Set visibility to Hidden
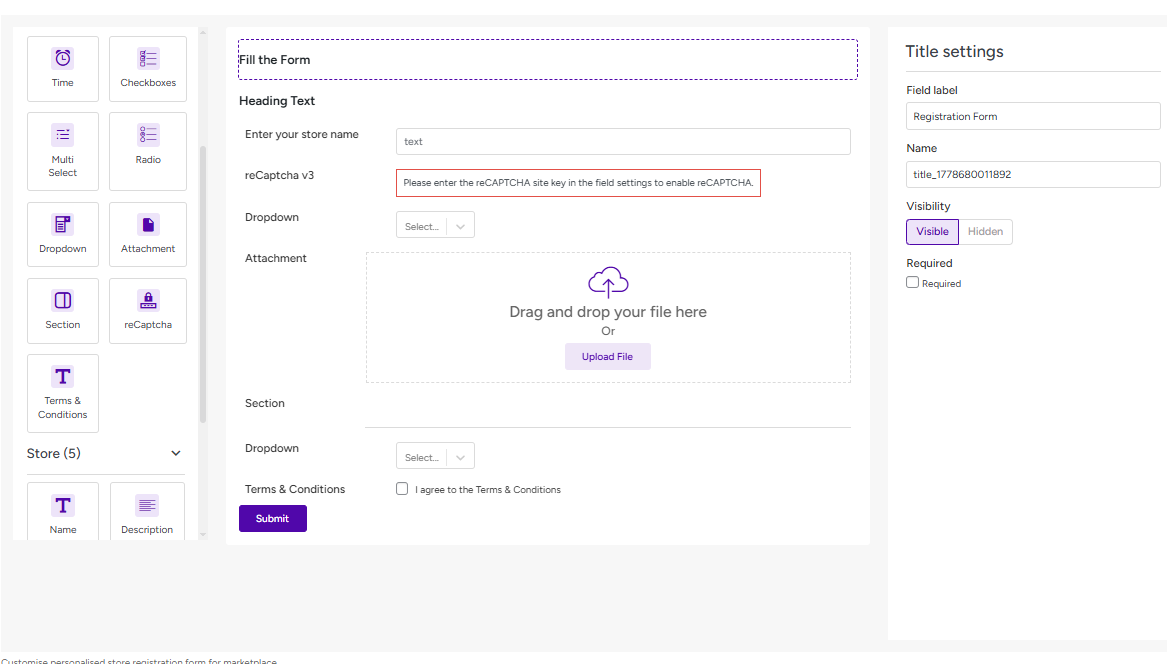 click(x=985, y=232)
